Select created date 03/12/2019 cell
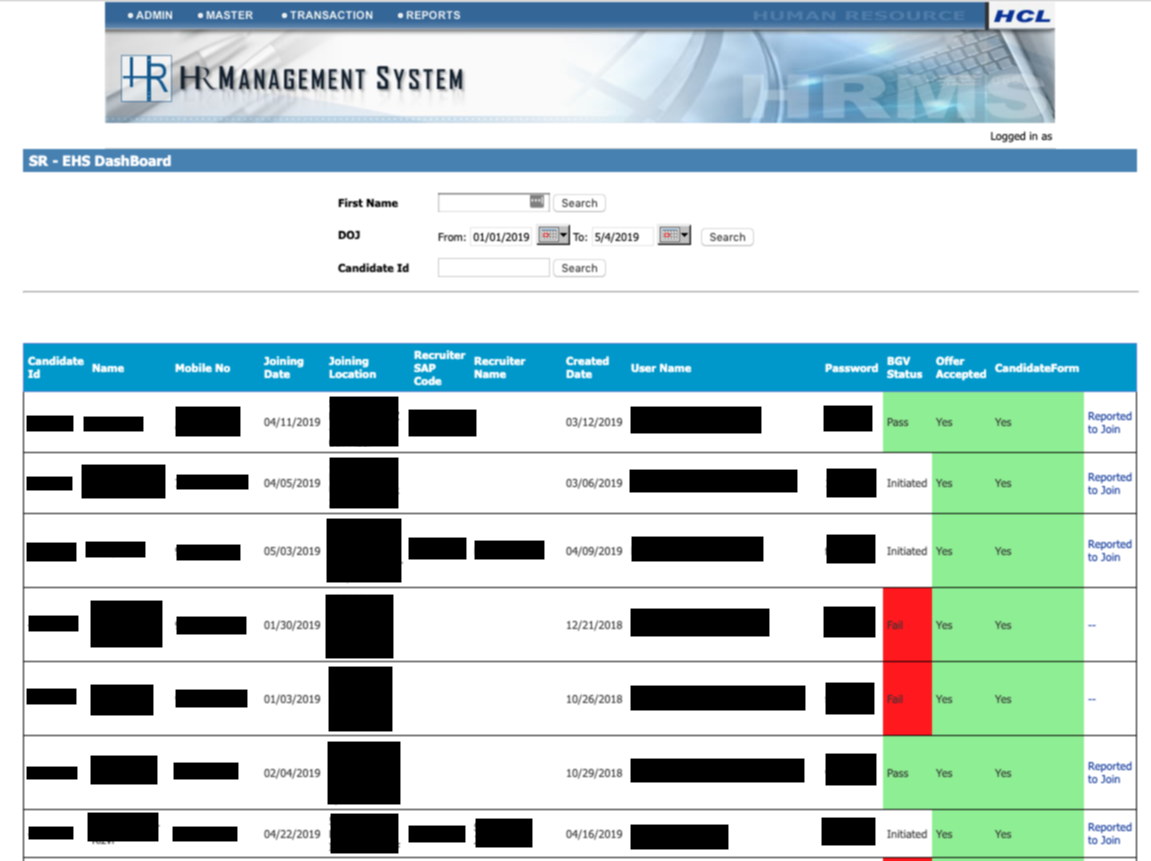Screen dimensions: 1151x861 click(594, 422)
